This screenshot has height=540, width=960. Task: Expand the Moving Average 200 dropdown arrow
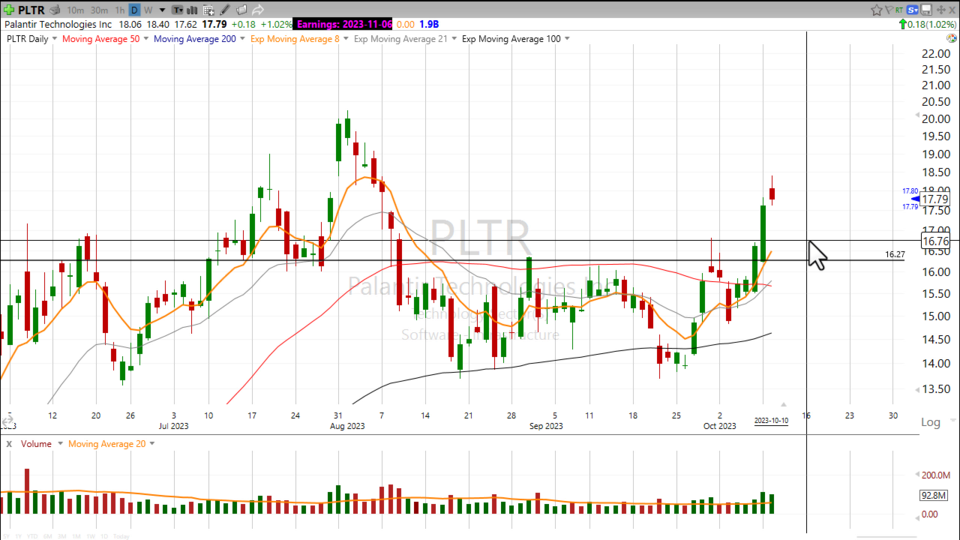(242, 39)
